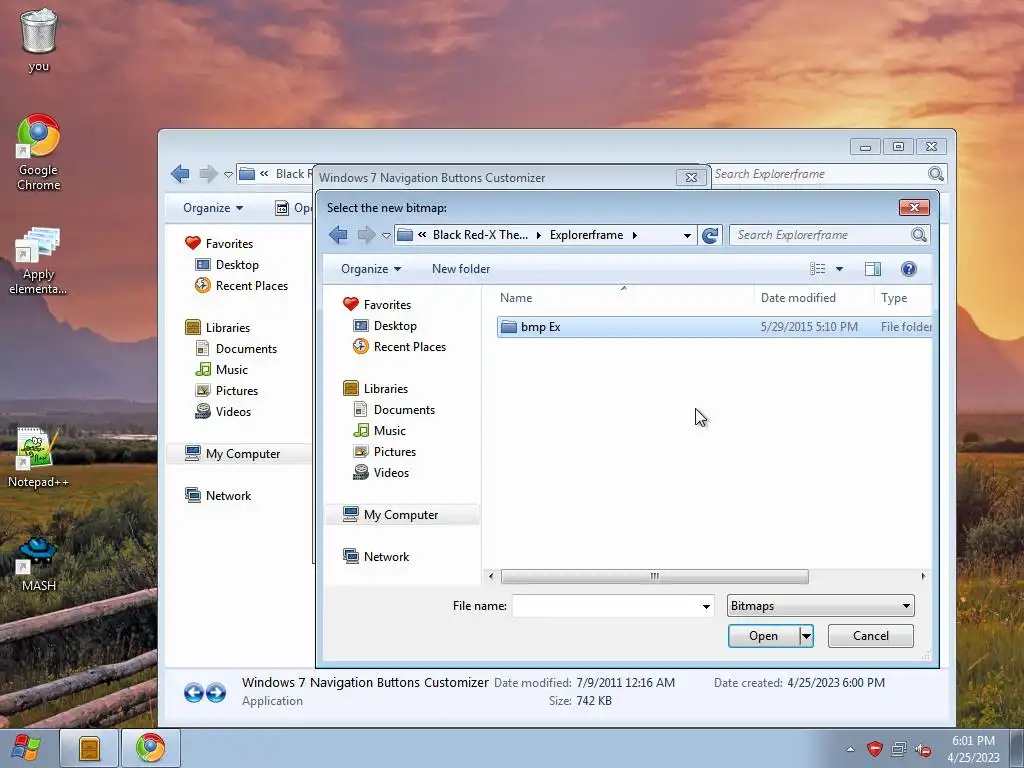This screenshot has width=1024, height=768.
Task: Sort by the Date modified column
Action: coord(813,298)
